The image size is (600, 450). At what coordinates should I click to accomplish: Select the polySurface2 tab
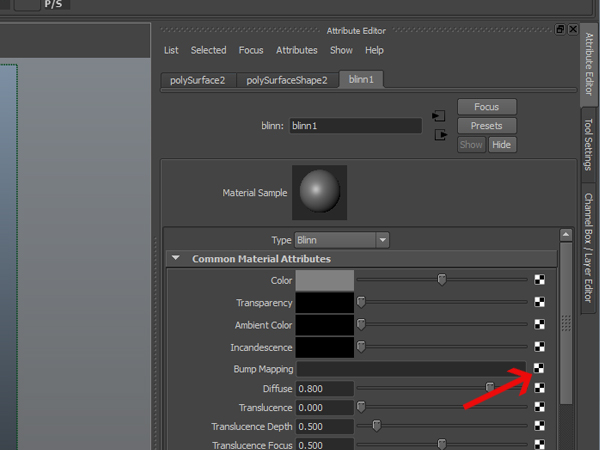198,80
